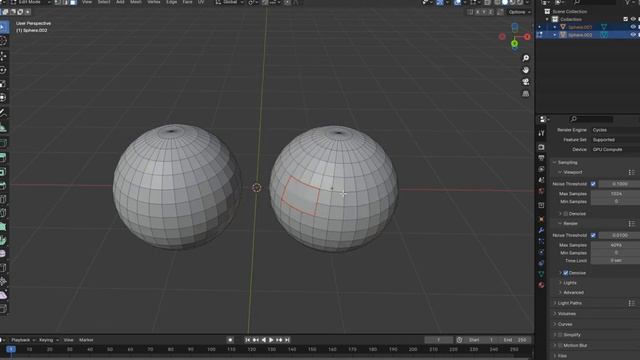Image resolution: width=640 pixels, height=360 pixels.
Task: Uncheck the Collection exclude checkbox in the Outliner
Action: [x=626, y=19]
